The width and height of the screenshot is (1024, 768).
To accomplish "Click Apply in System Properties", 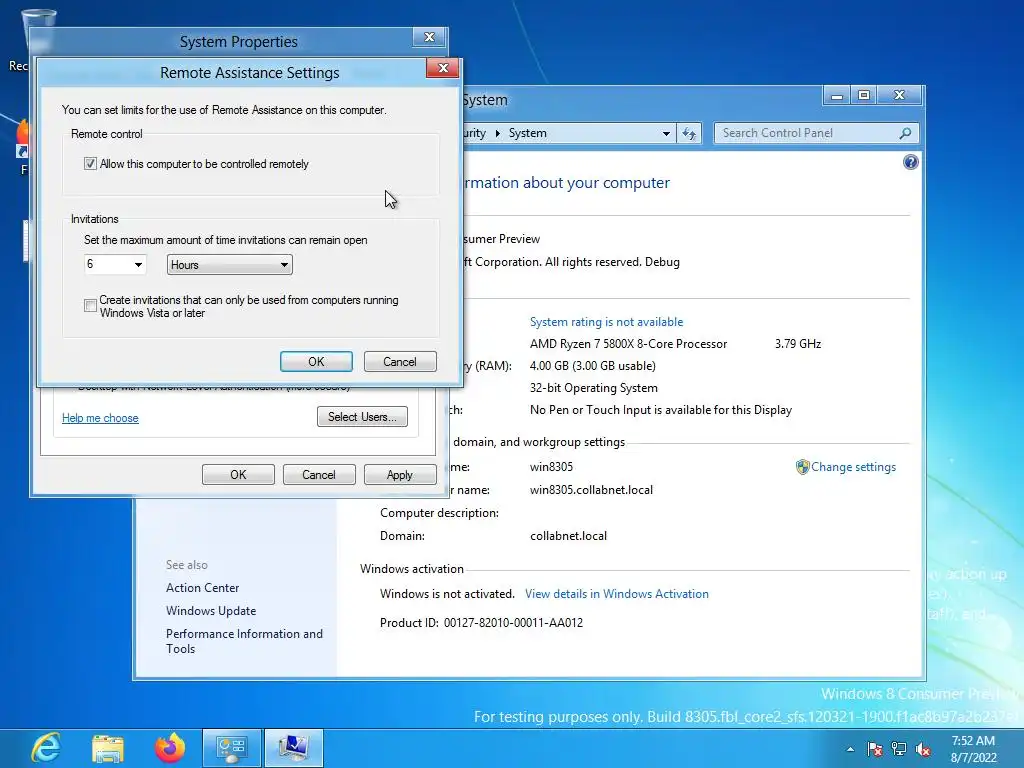I will [x=400, y=475].
